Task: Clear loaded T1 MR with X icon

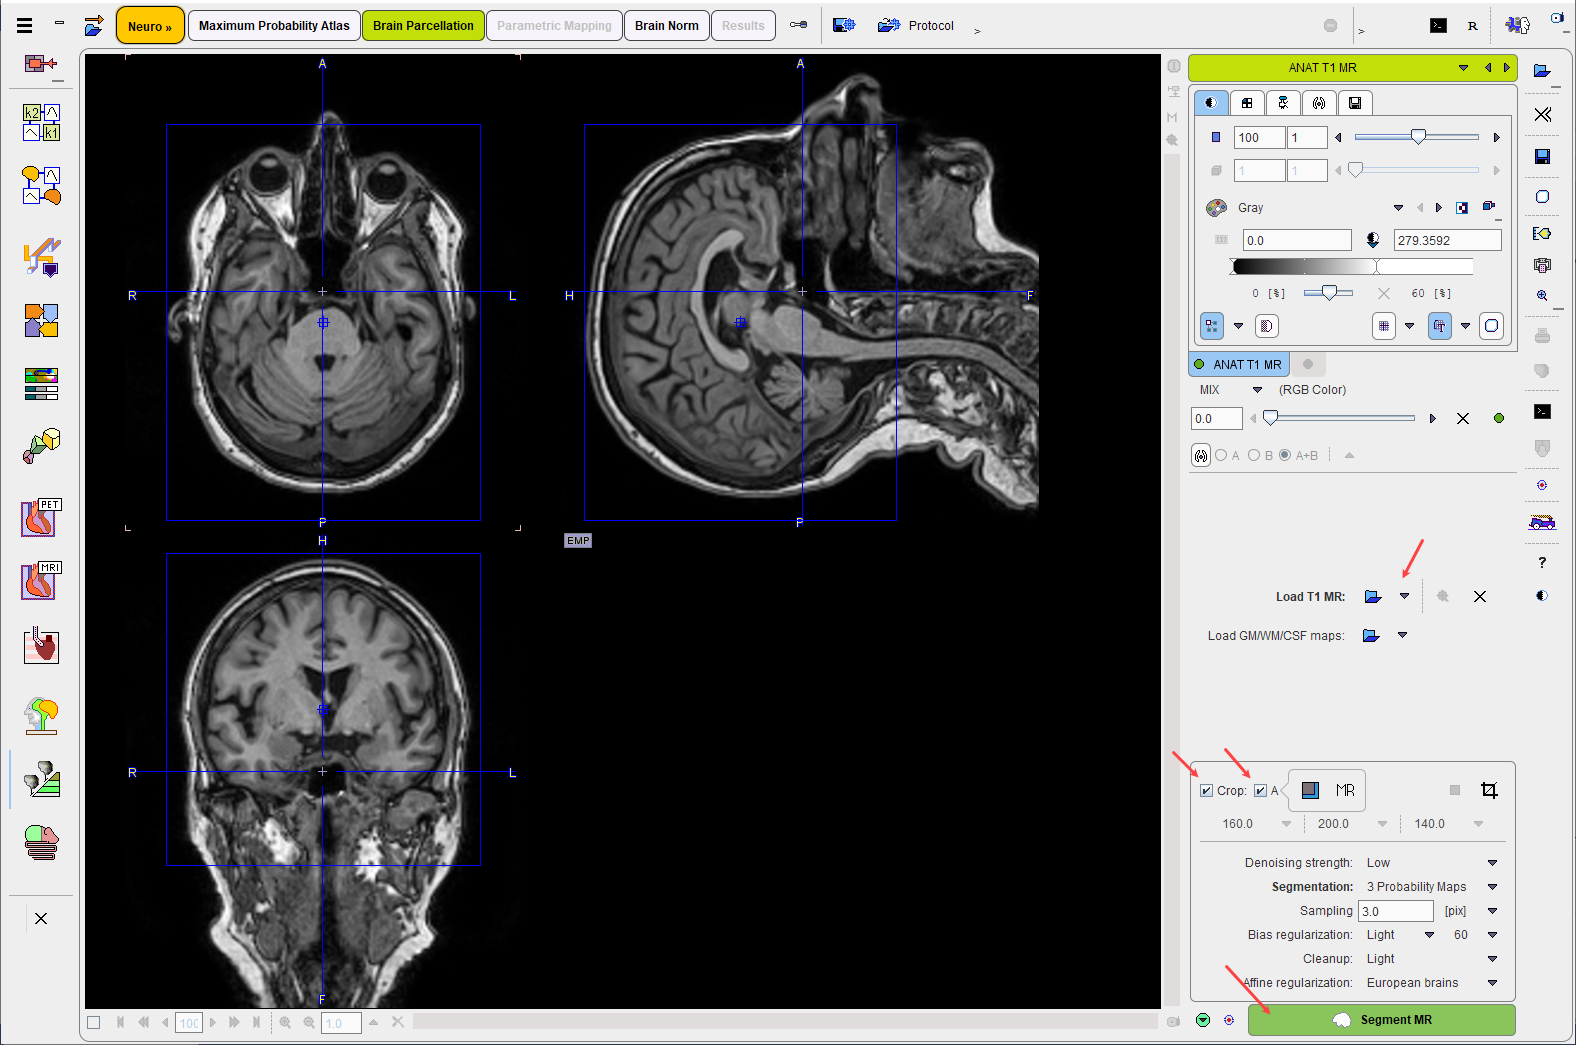Action: pos(1480,597)
